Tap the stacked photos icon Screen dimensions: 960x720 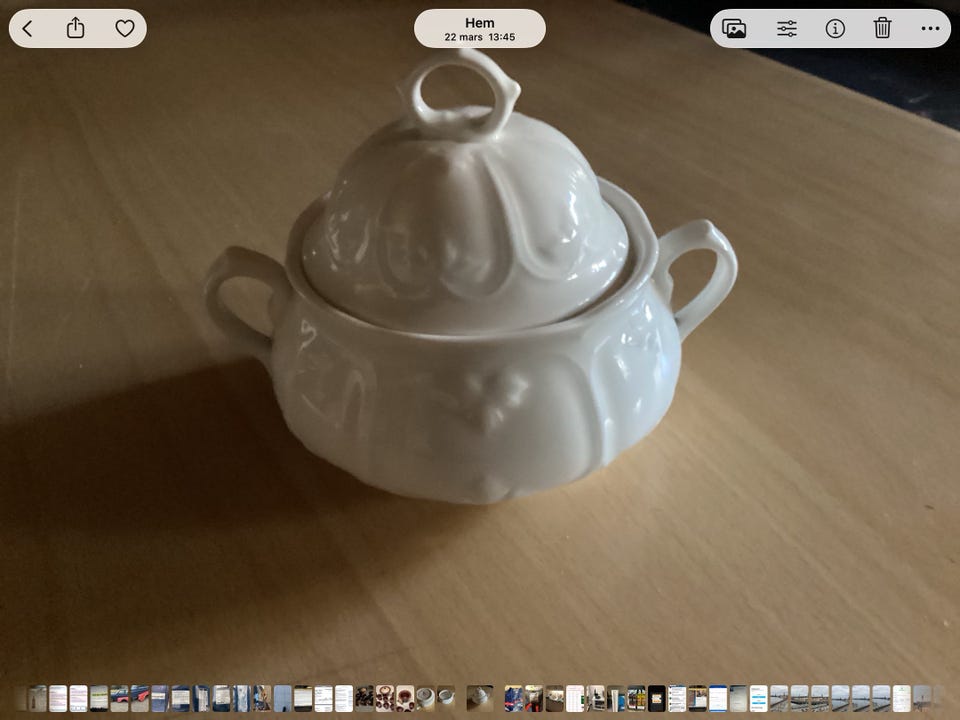(x=734, y=29)
